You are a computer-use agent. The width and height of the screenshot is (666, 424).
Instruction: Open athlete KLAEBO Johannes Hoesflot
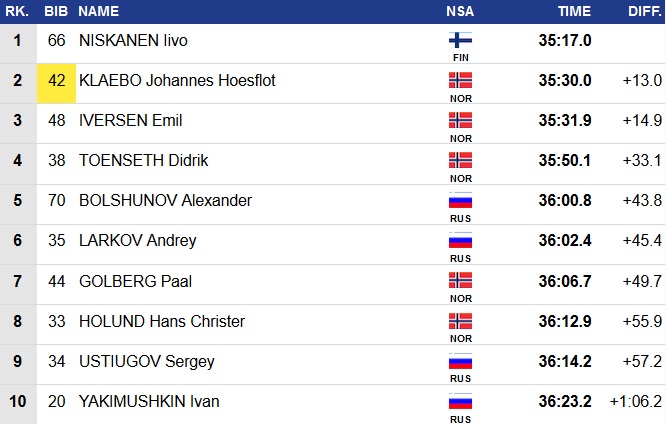[x=177, y=80]
